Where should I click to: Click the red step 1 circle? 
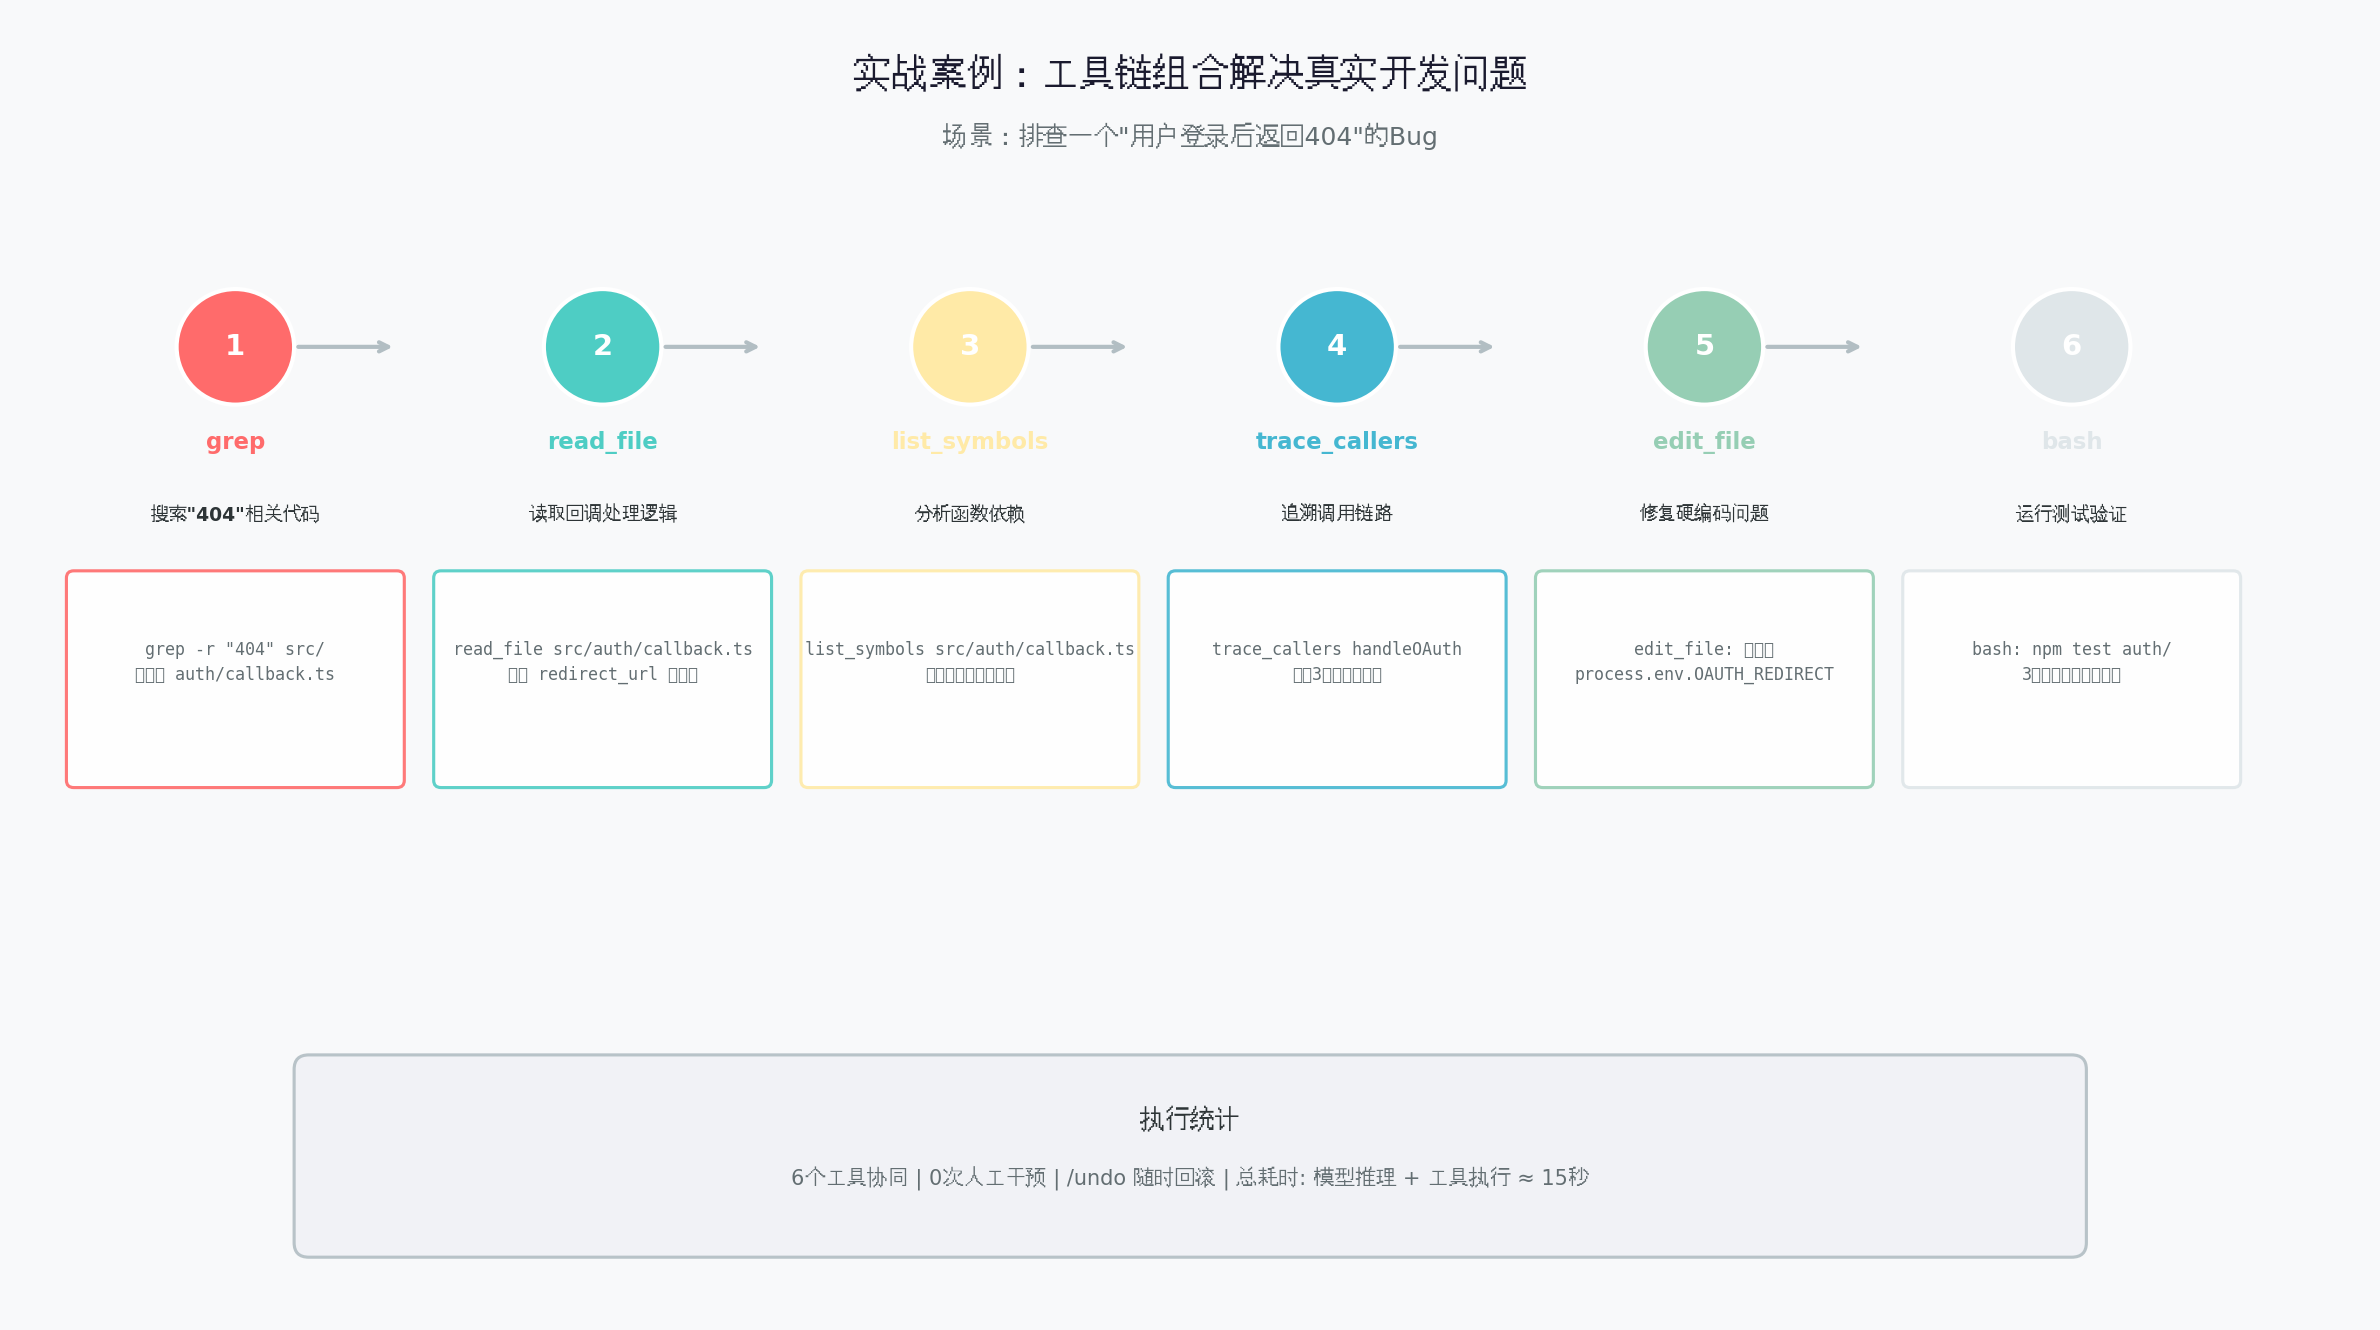(x=235, y=347)
